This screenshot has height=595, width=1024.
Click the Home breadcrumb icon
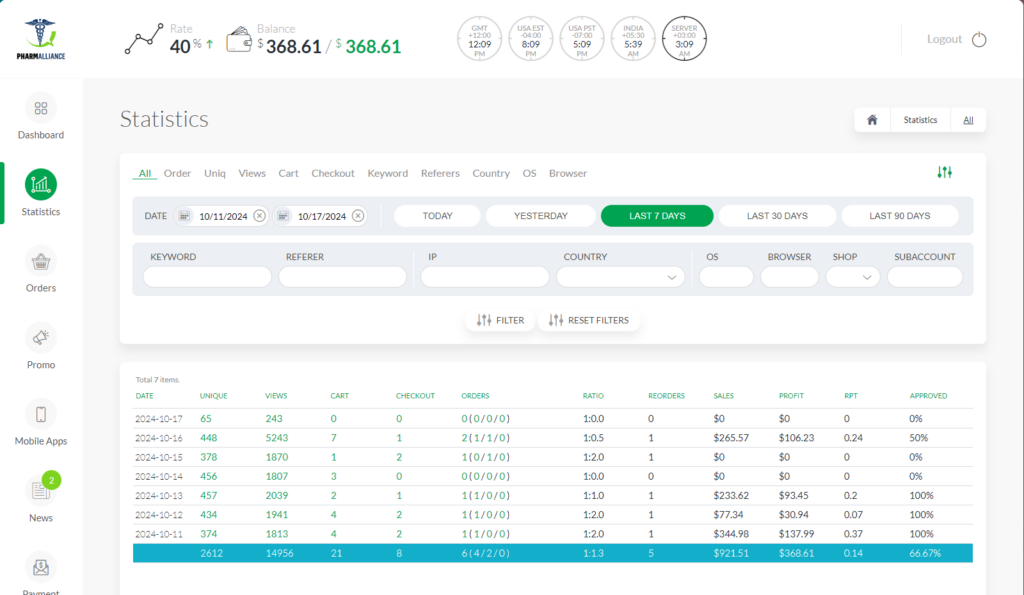tap(872, 120)
